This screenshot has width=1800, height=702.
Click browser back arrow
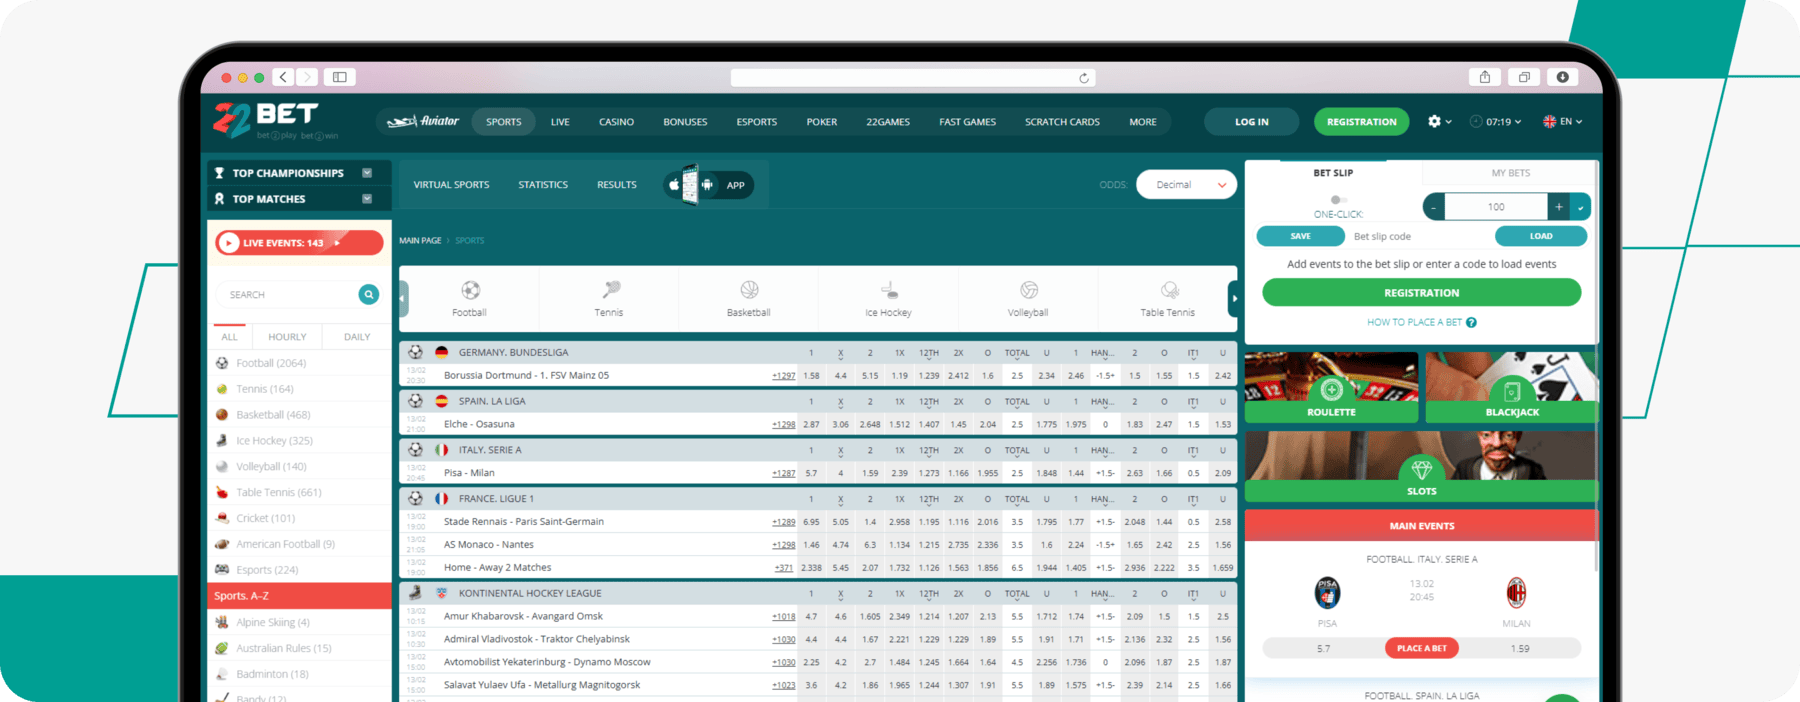click(283, 77)
